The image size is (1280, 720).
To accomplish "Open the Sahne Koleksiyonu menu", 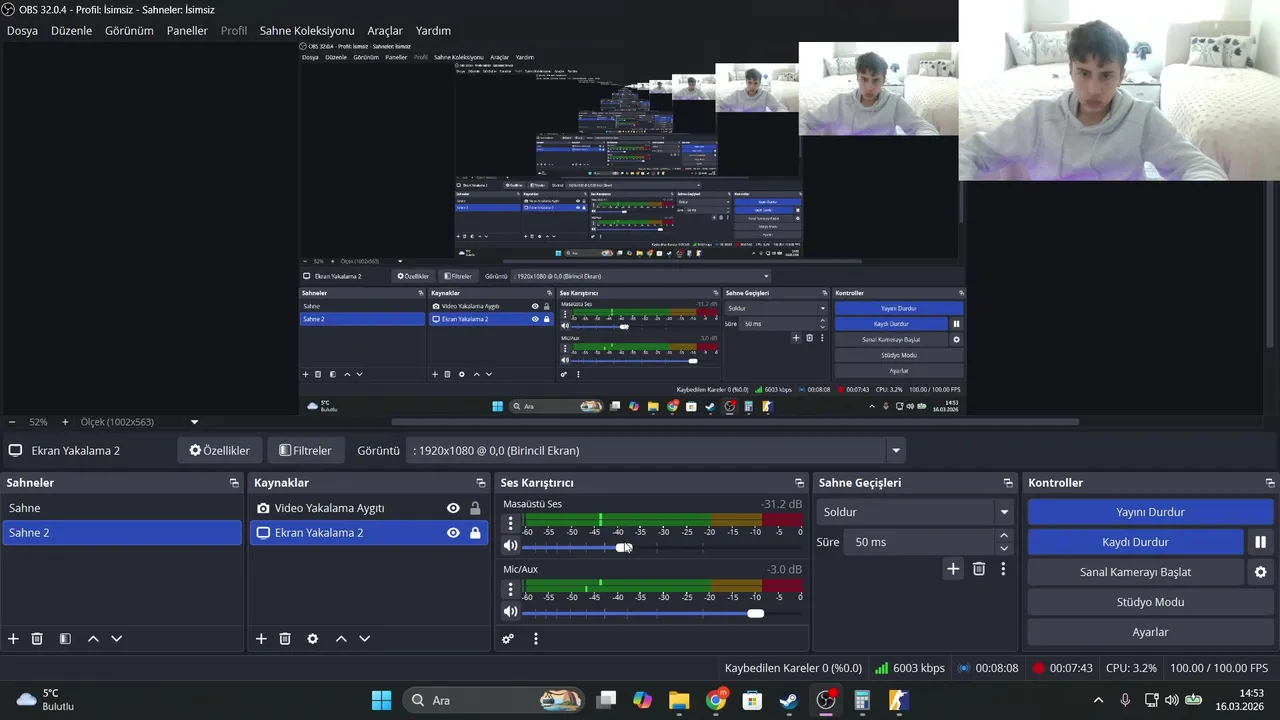I will coord(307,31).
